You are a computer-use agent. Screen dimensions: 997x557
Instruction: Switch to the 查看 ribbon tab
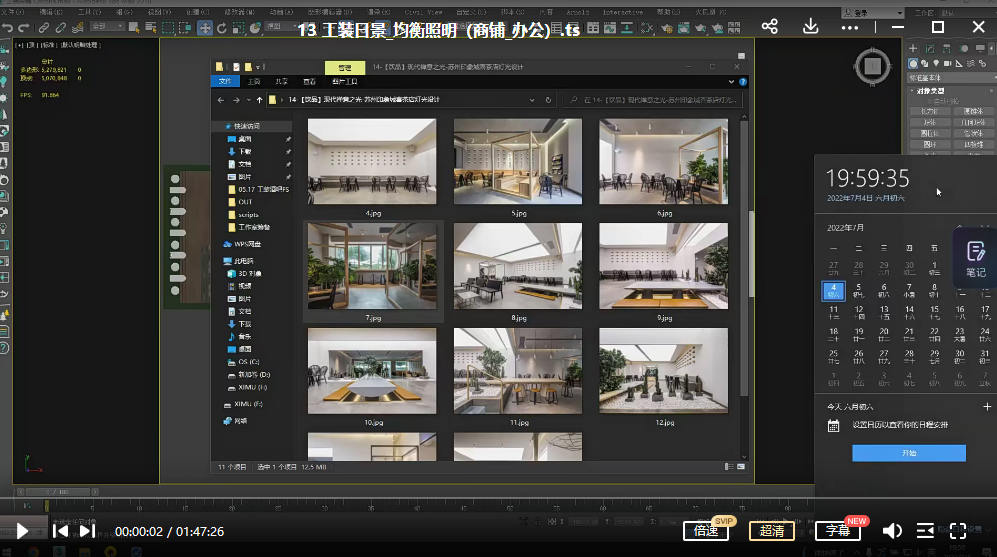310,81
